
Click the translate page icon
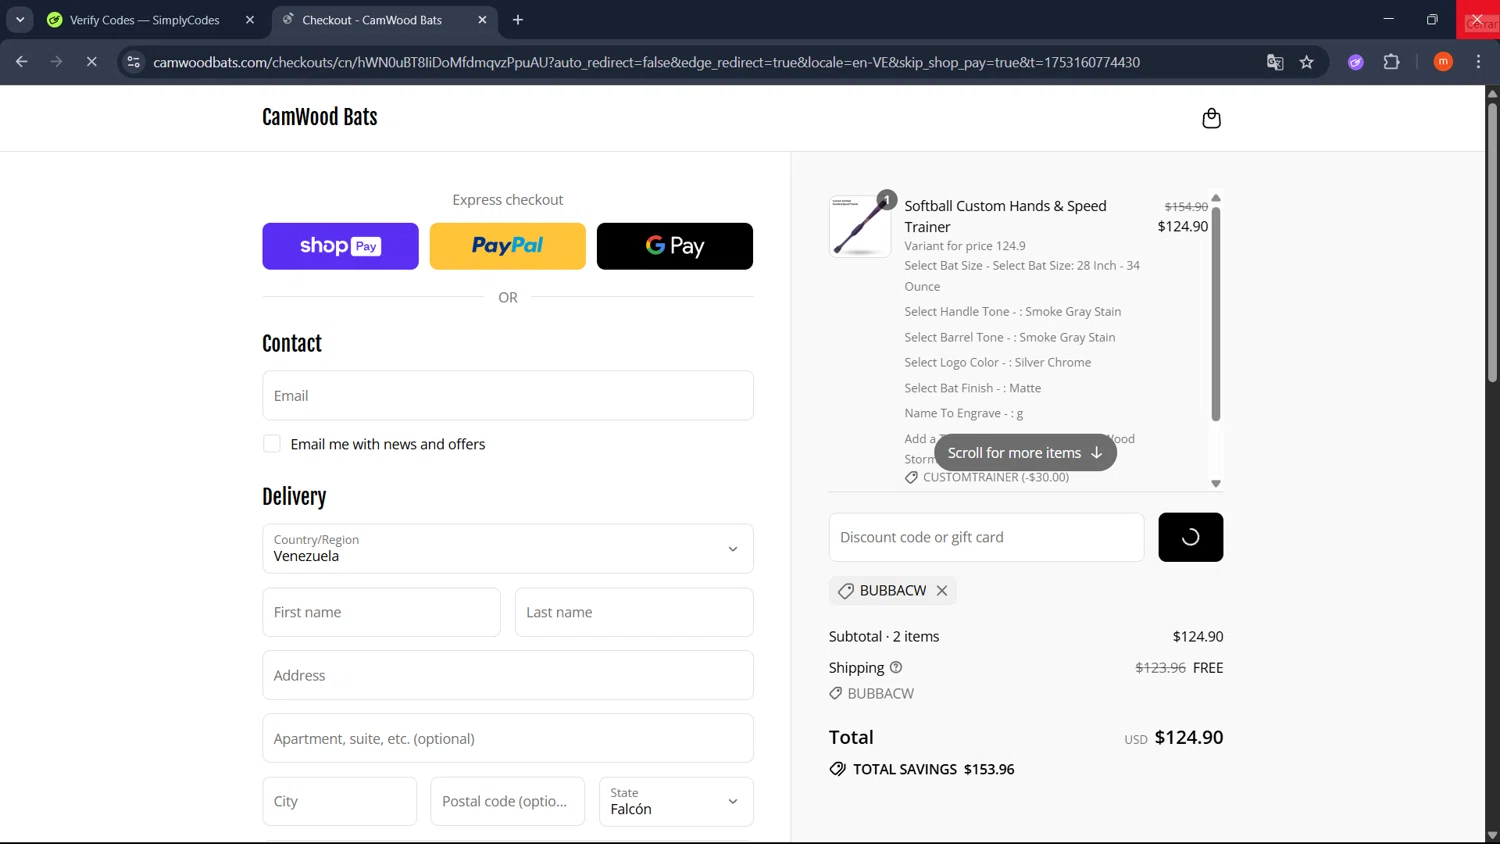1275,62
